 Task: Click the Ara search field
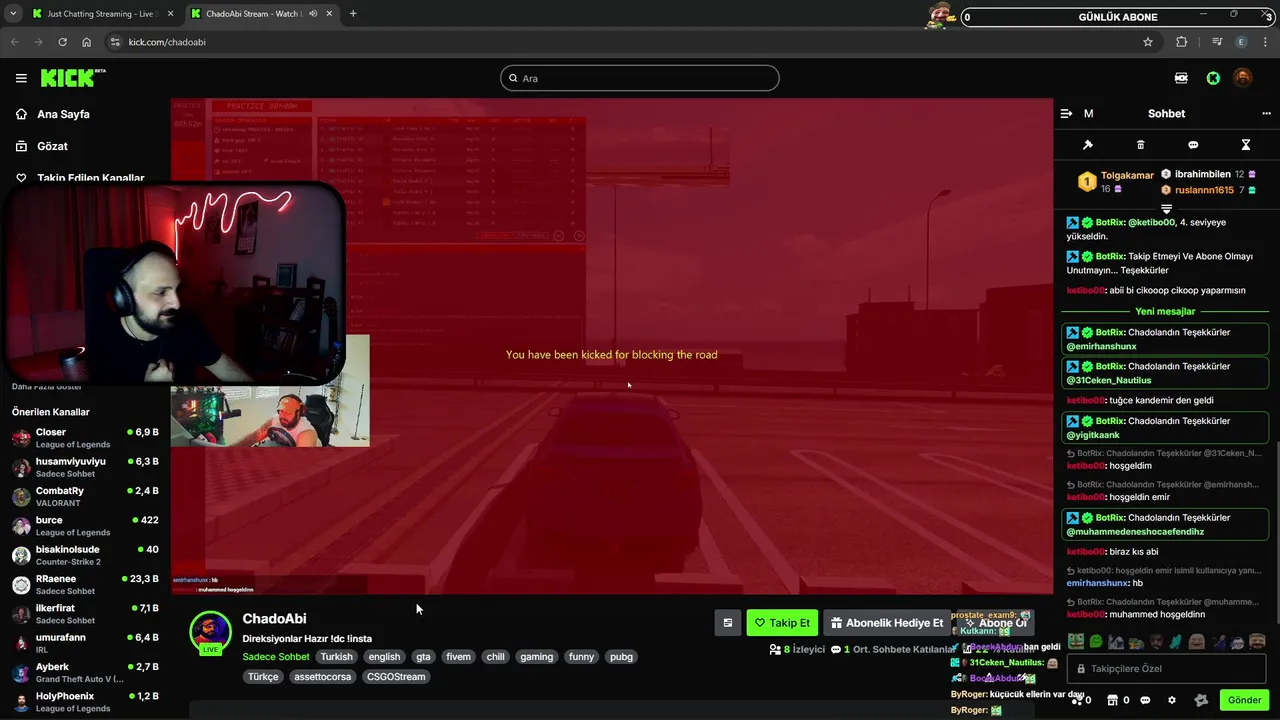pos(640,78)
